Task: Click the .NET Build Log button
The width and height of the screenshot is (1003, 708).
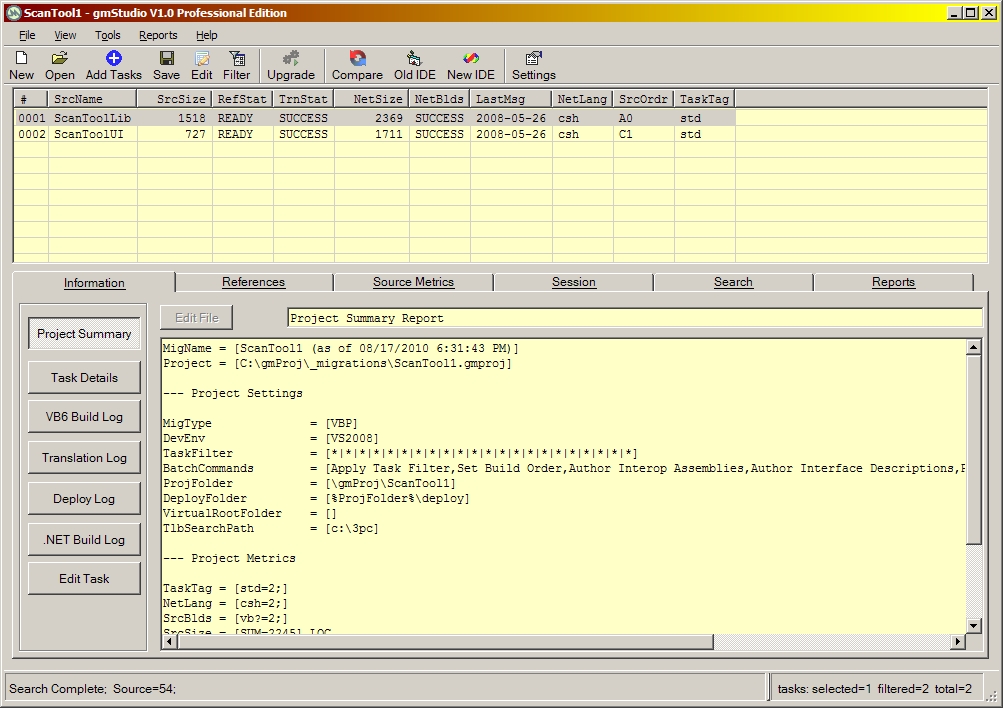Action: pyautogui.click(x=84, y=540)
